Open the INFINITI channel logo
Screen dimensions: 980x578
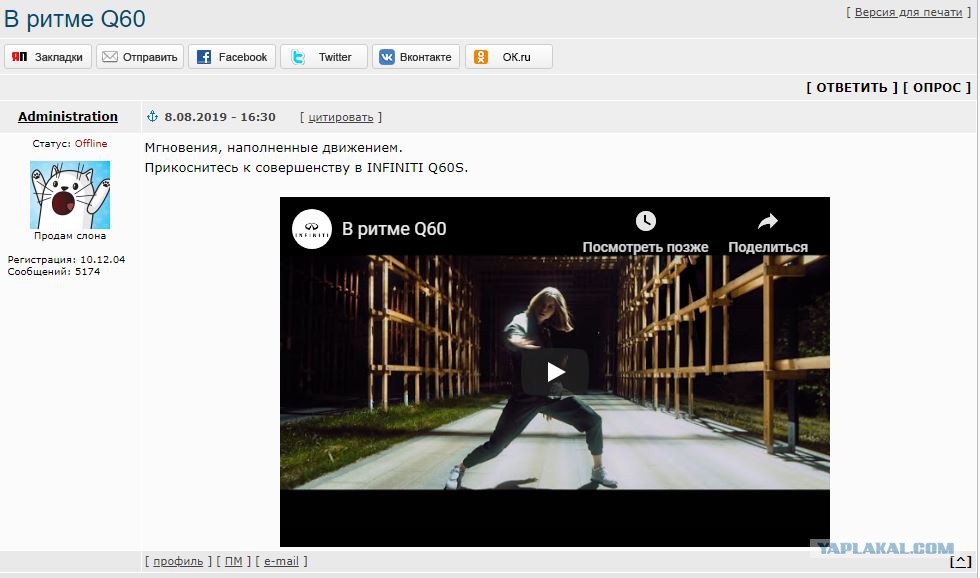(x=312, y=229)
